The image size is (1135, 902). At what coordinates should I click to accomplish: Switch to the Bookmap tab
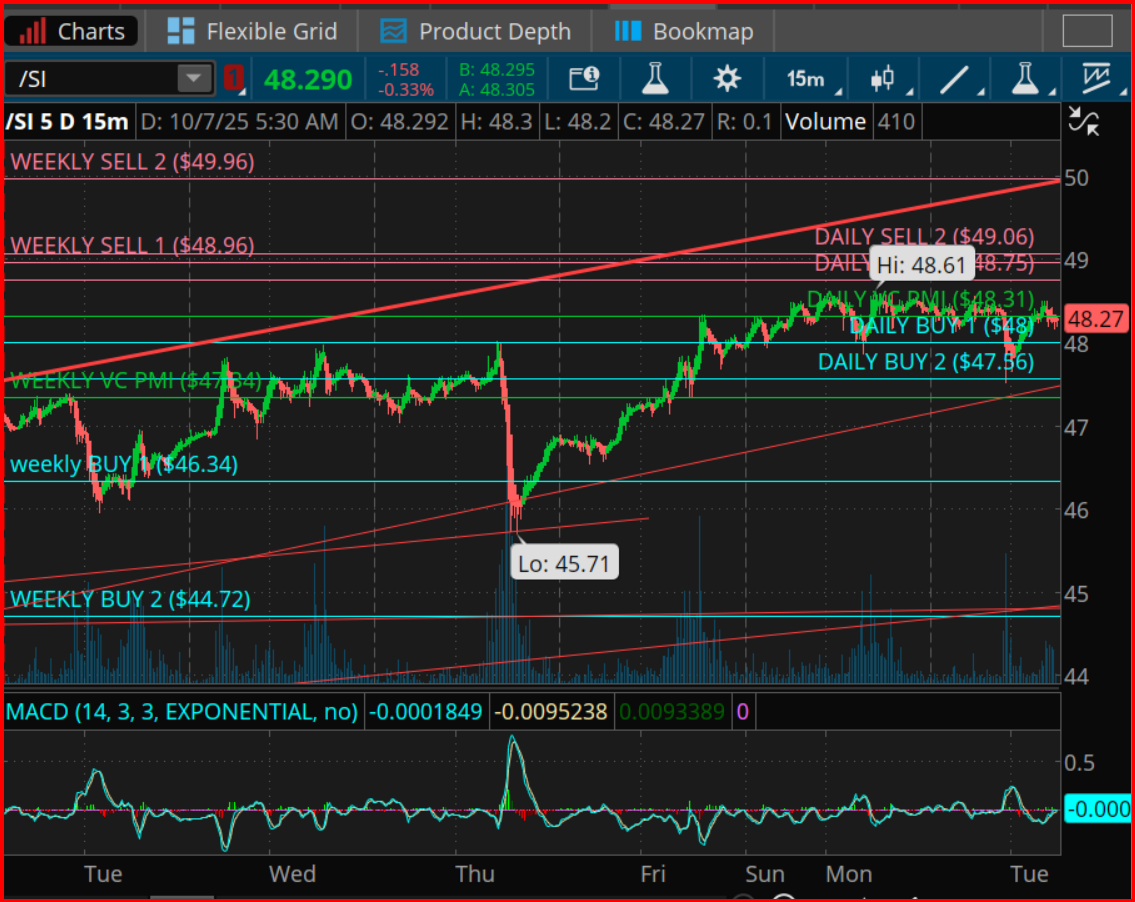pos(684,31)
